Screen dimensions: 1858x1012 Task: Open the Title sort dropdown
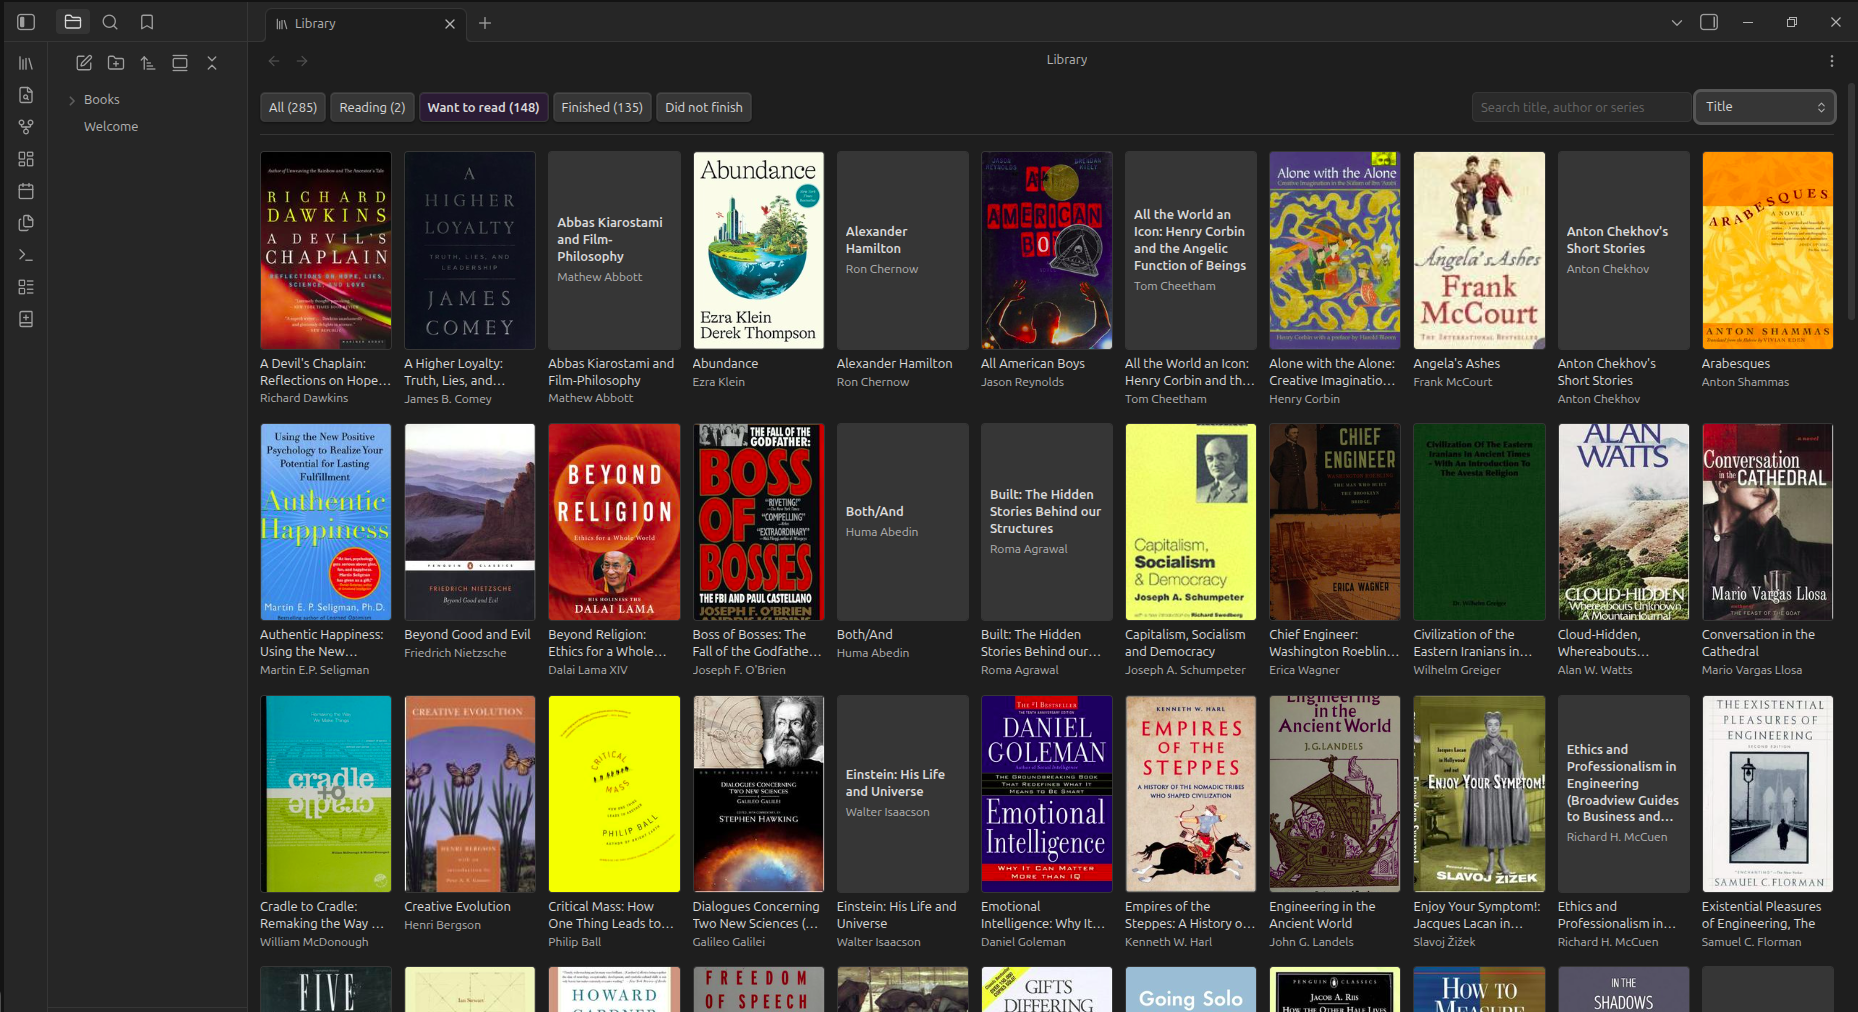click(1764, 107)
